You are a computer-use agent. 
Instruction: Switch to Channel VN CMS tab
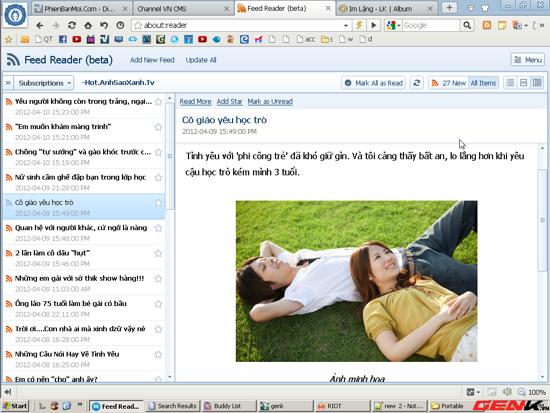[183, 8]
